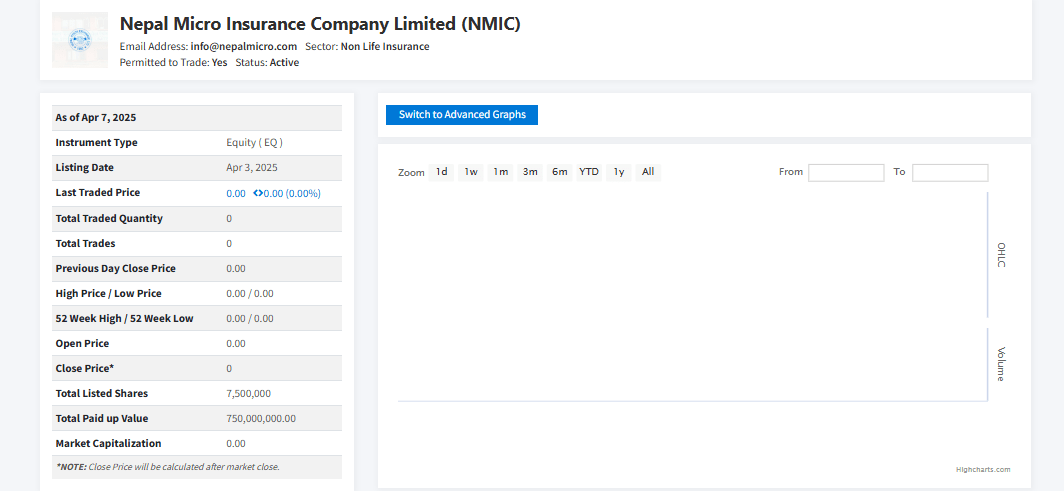Set chart zoom to 3m
This screenshot has height=491, width=1064.
click(530, 172)
